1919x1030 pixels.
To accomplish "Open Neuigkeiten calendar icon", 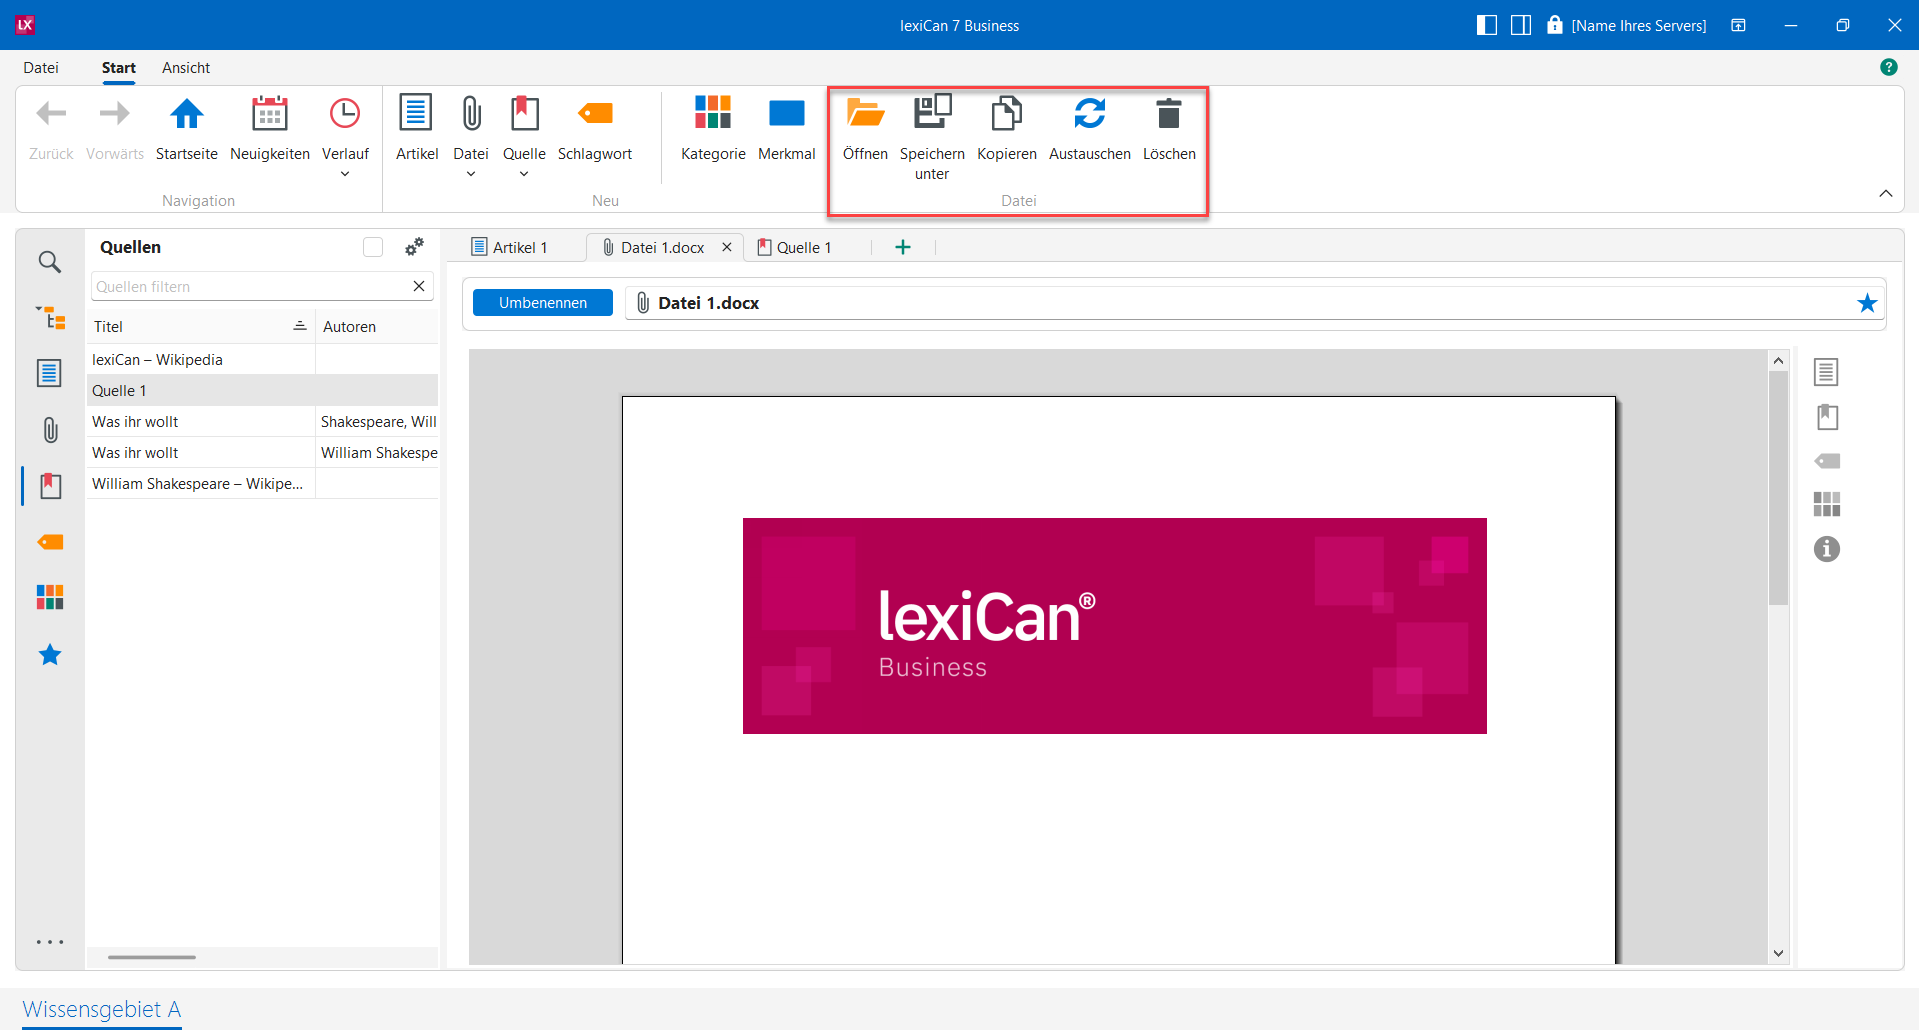I will tap(269, 115).
